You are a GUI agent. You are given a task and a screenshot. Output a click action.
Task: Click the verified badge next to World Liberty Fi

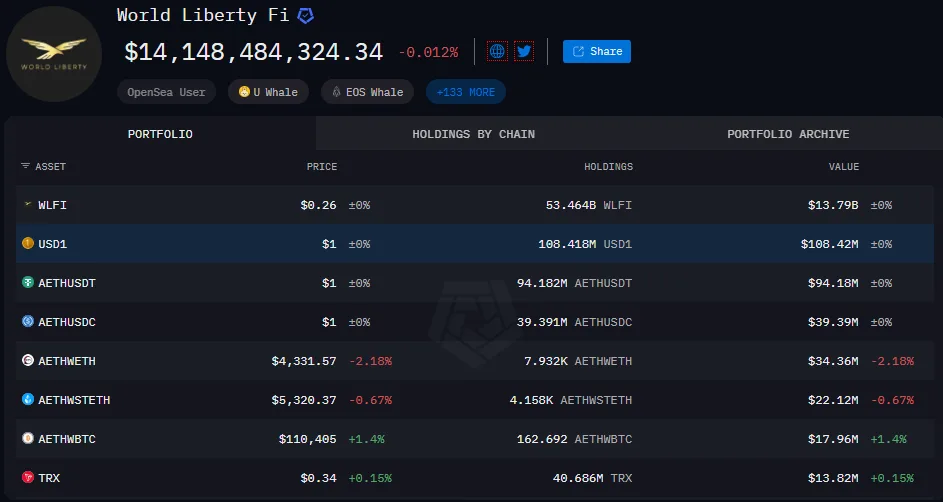[x=306, y=16]
